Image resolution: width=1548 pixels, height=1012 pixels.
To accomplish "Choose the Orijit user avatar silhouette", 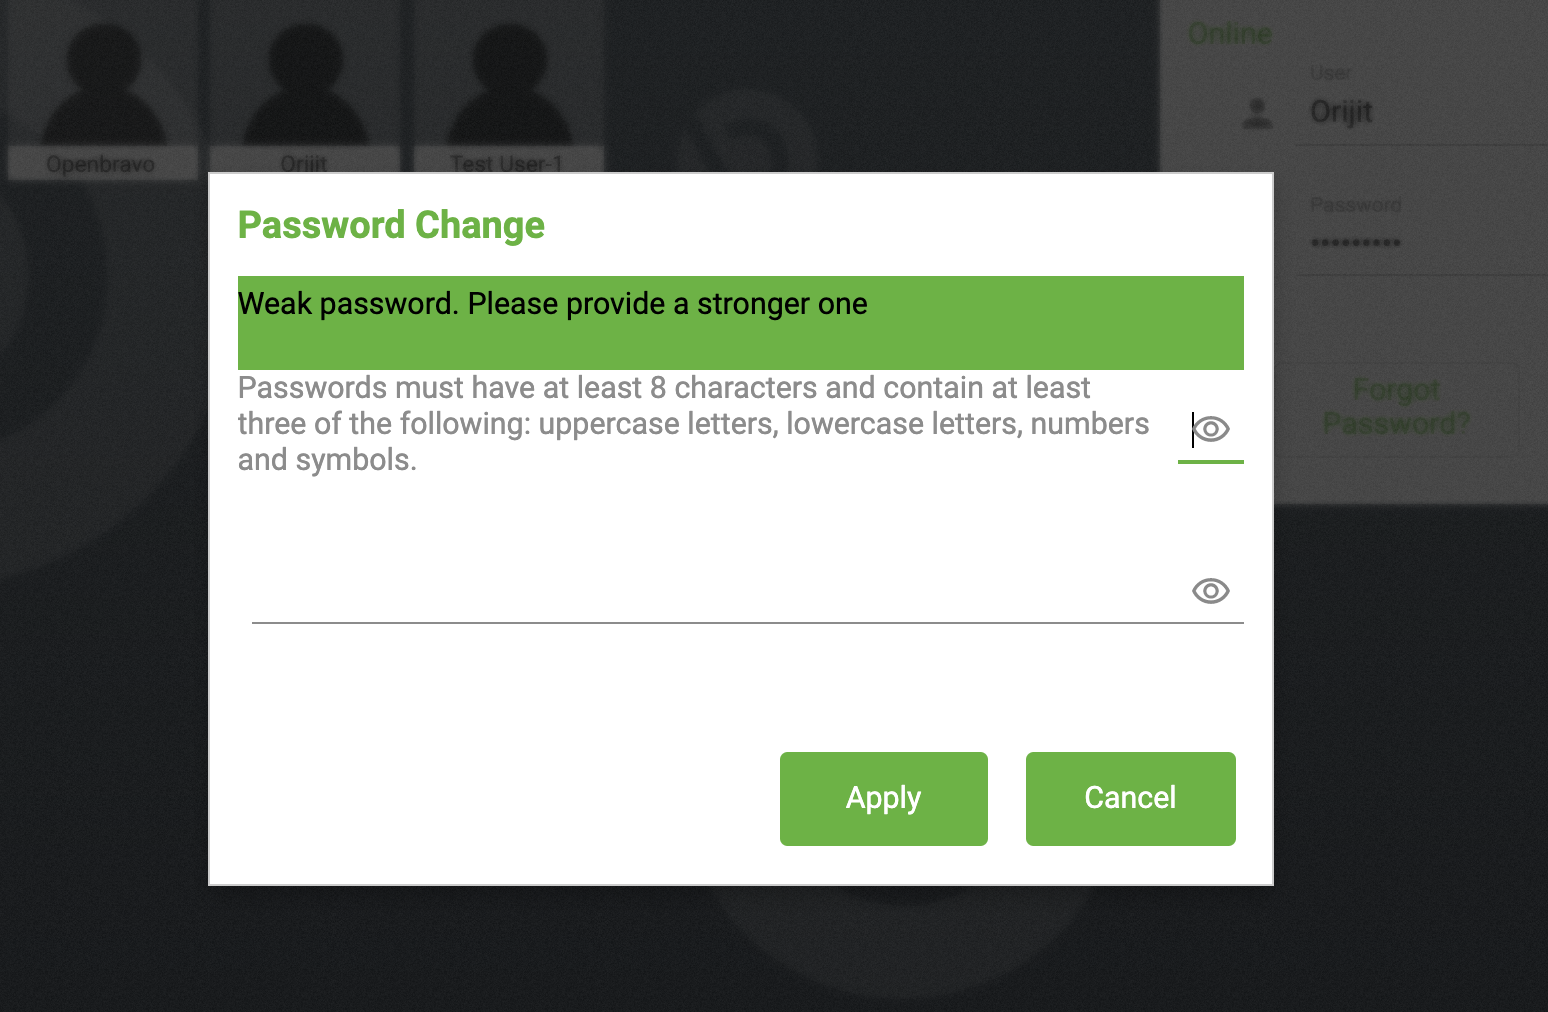I will click(x=305, y=82).
